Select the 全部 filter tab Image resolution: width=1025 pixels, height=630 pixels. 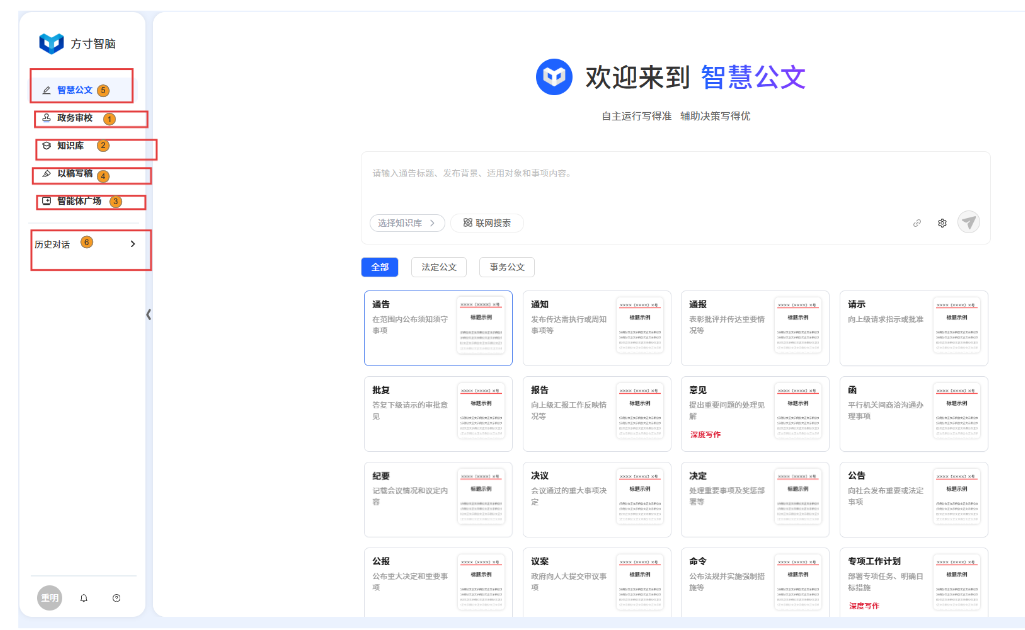(379, 267)
